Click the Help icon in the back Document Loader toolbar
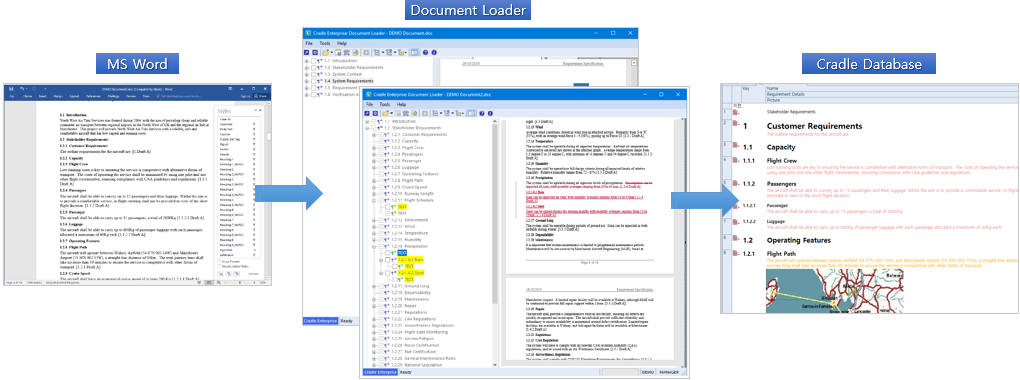Screen dimensions: 1020x380 425,53
